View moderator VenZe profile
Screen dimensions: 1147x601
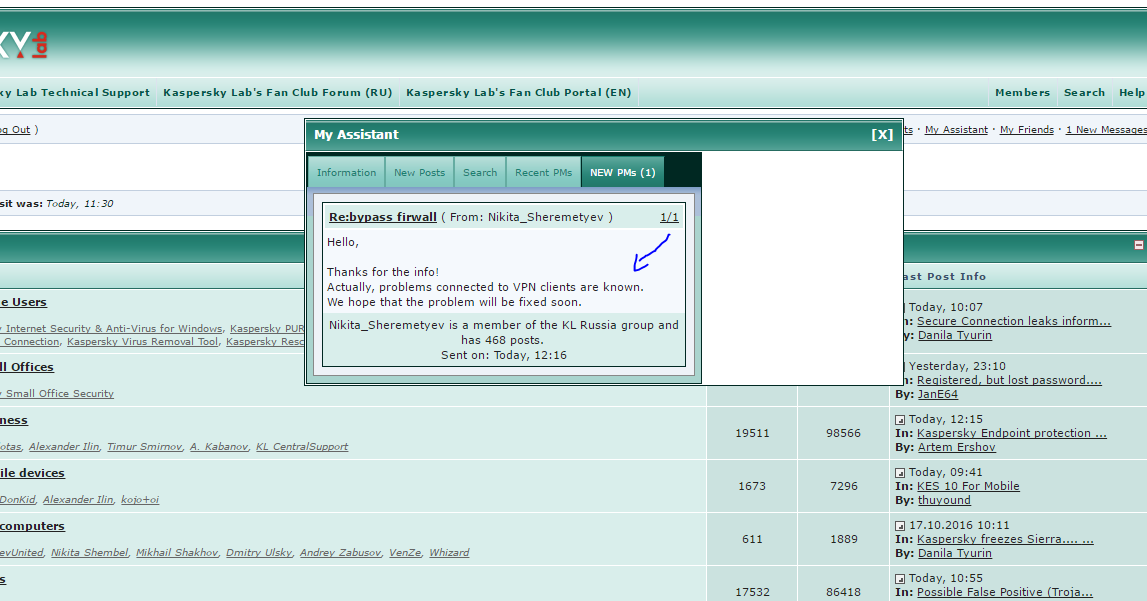(405, 553)
